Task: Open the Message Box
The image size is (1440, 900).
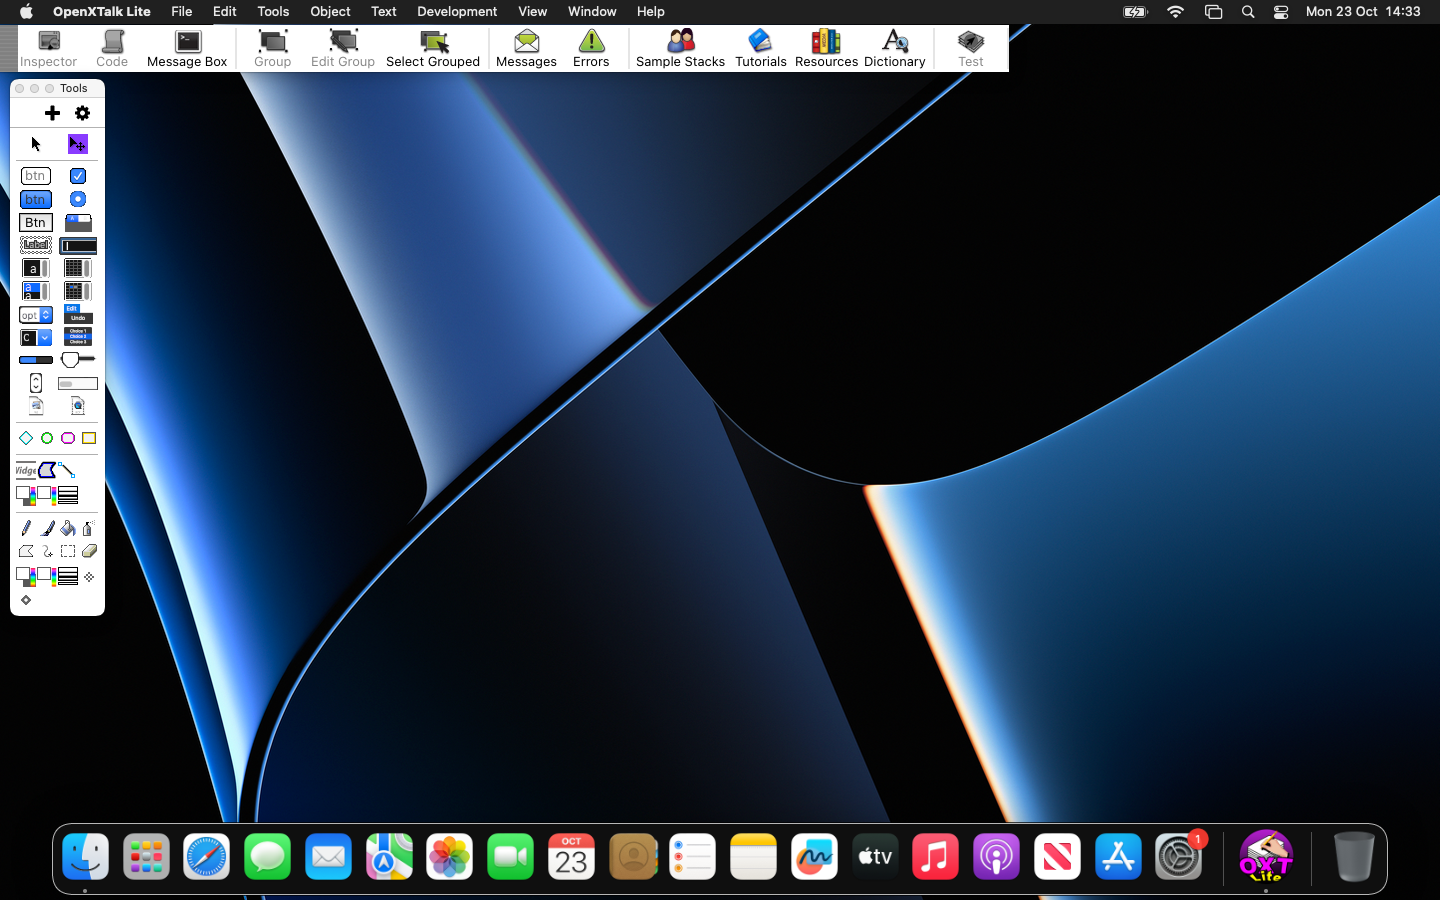Action: click(187, 49)
